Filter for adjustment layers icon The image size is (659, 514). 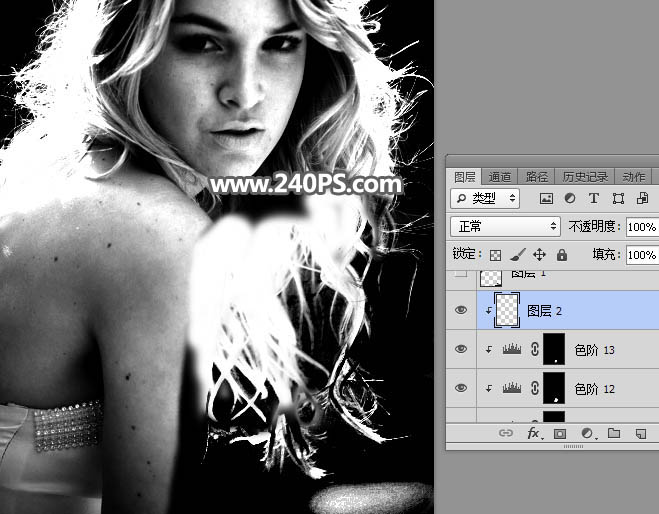570,198
